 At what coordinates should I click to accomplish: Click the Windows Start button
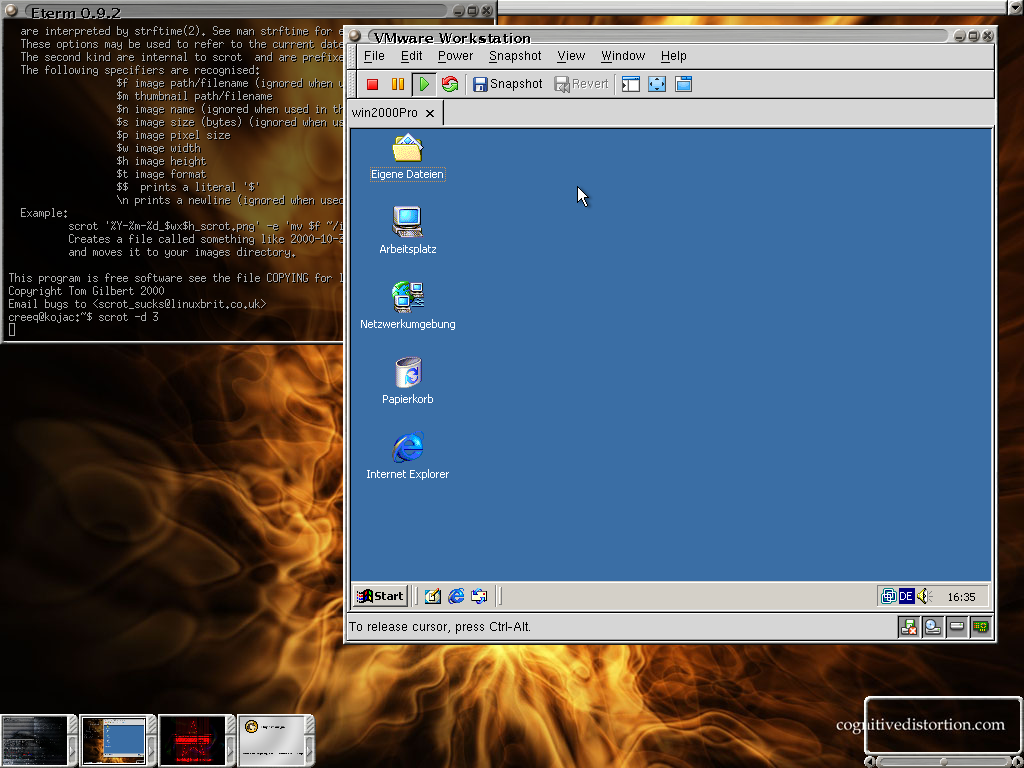click(x=381, y=596)
